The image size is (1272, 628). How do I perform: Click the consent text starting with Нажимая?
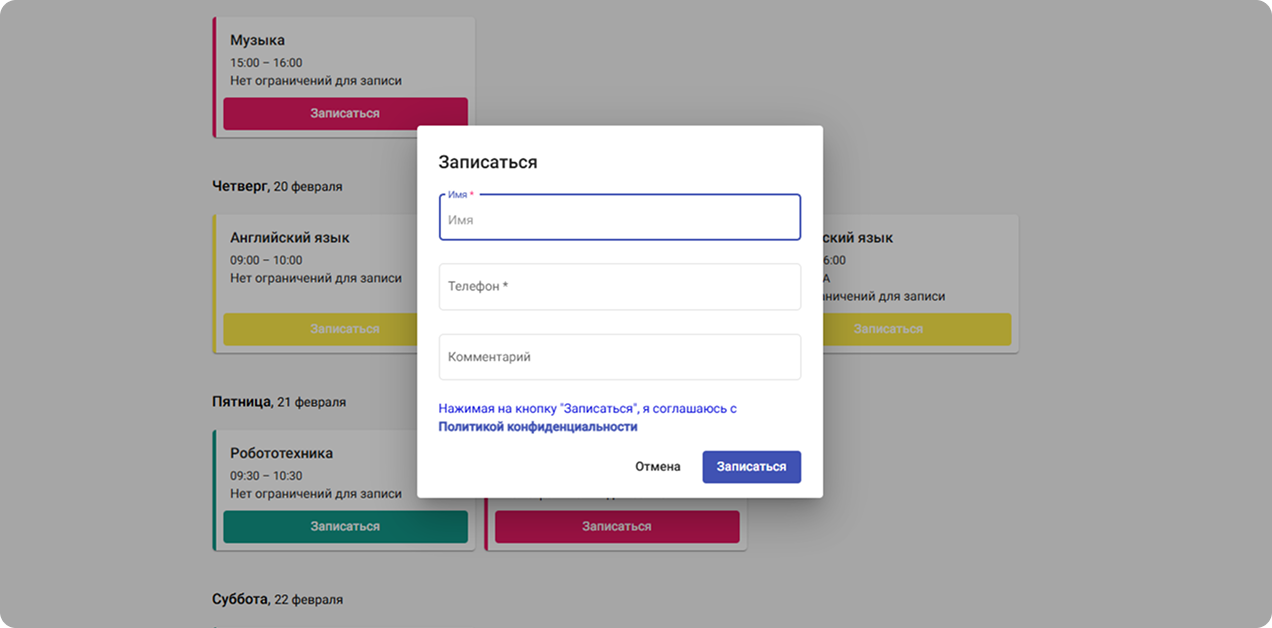tap(587, 409)
